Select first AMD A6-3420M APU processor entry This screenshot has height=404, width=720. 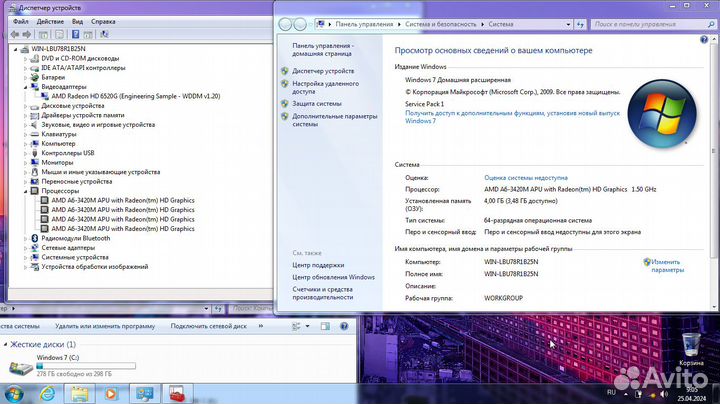pos(123,200)
